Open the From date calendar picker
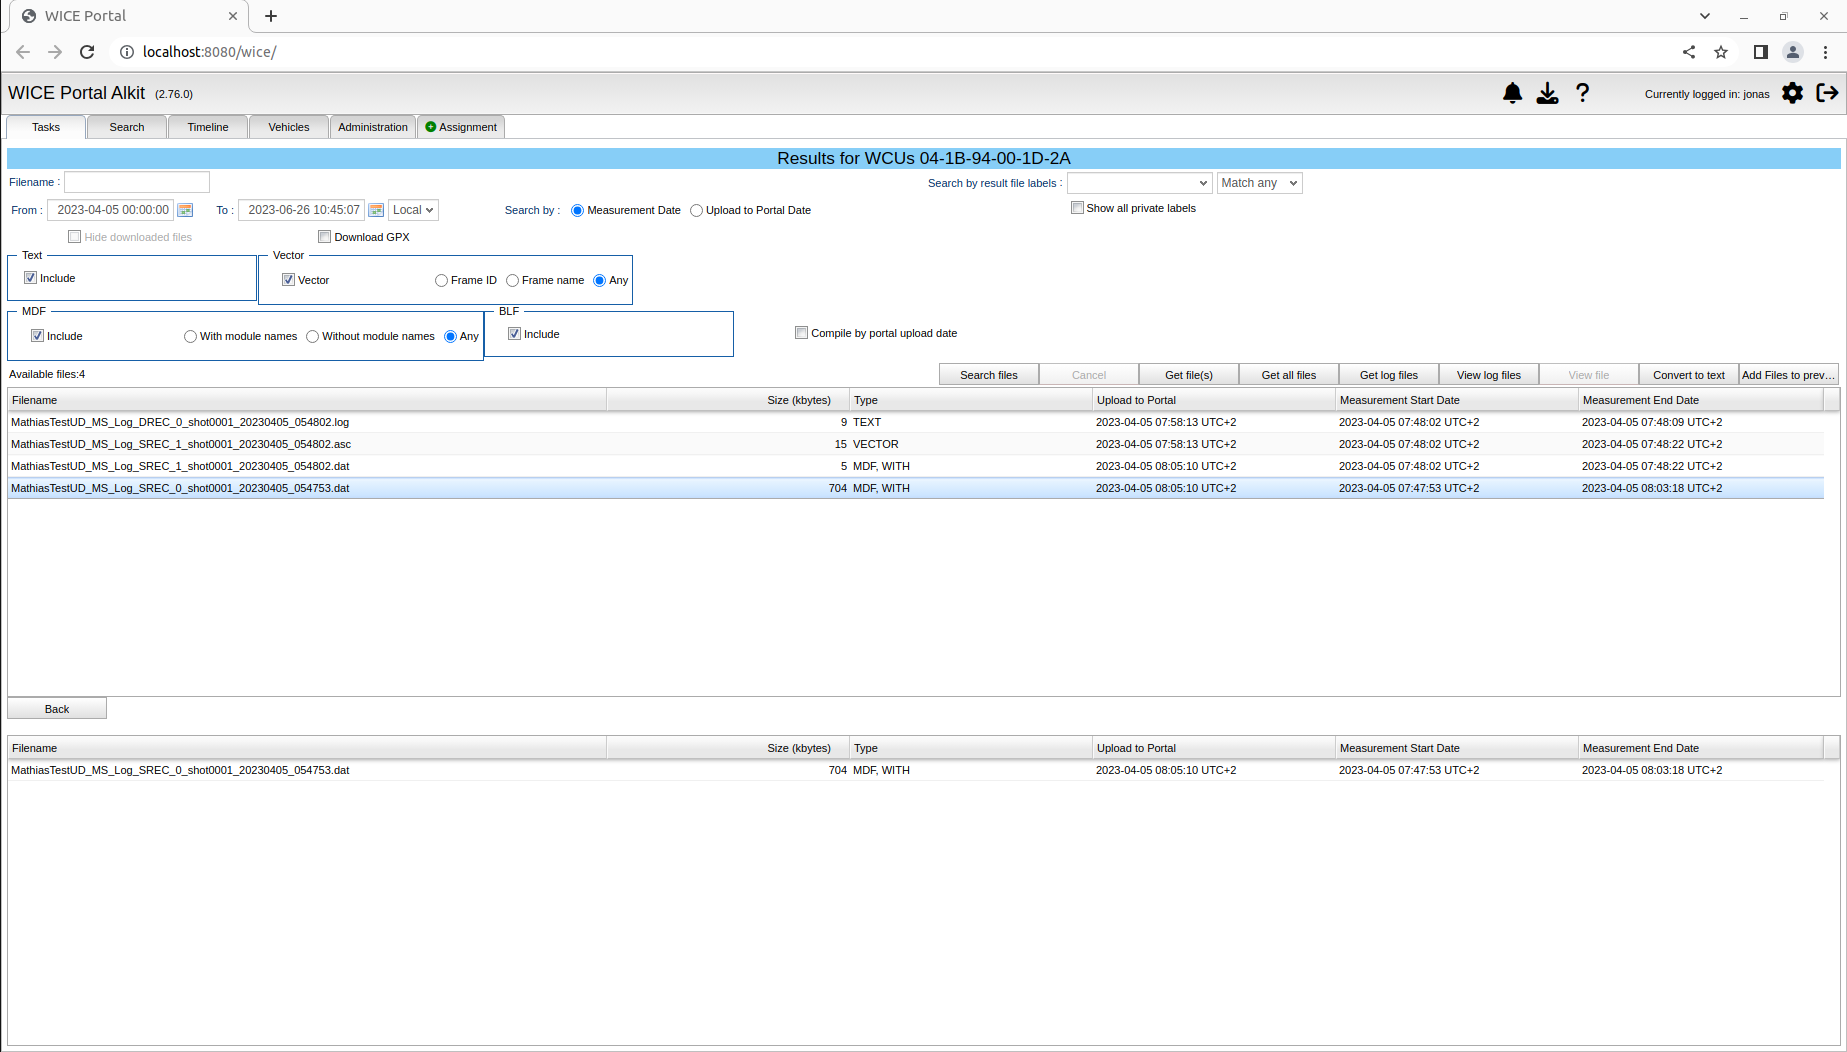 185,210
